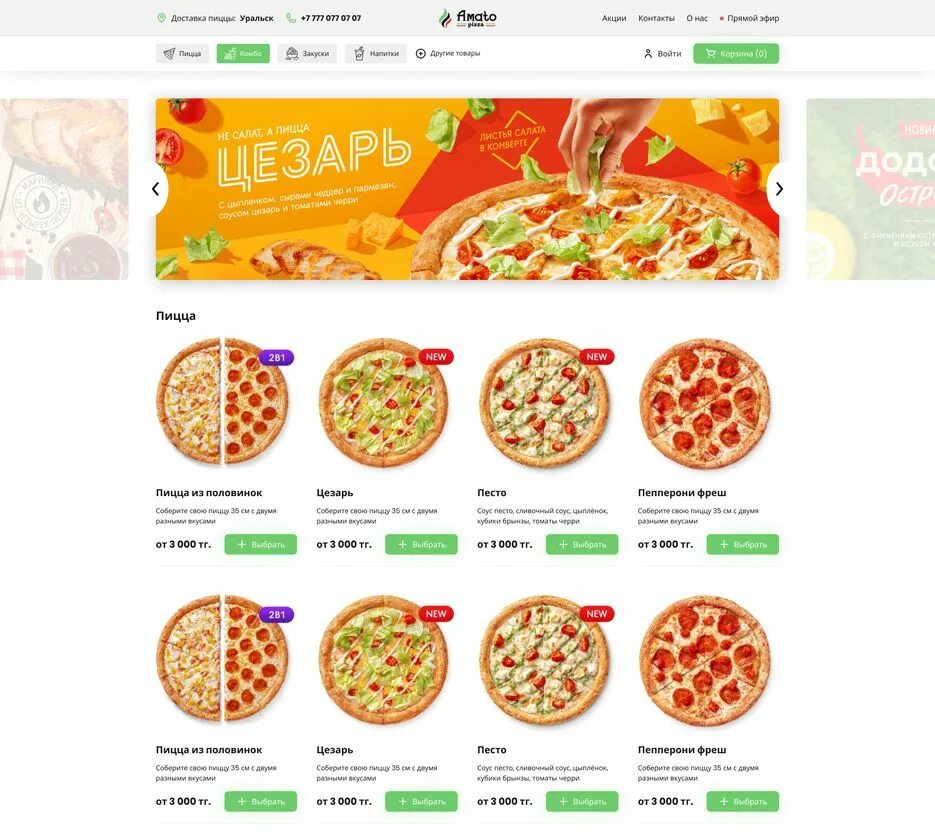Select the Комбо category tab

click(x=243, y=54)
